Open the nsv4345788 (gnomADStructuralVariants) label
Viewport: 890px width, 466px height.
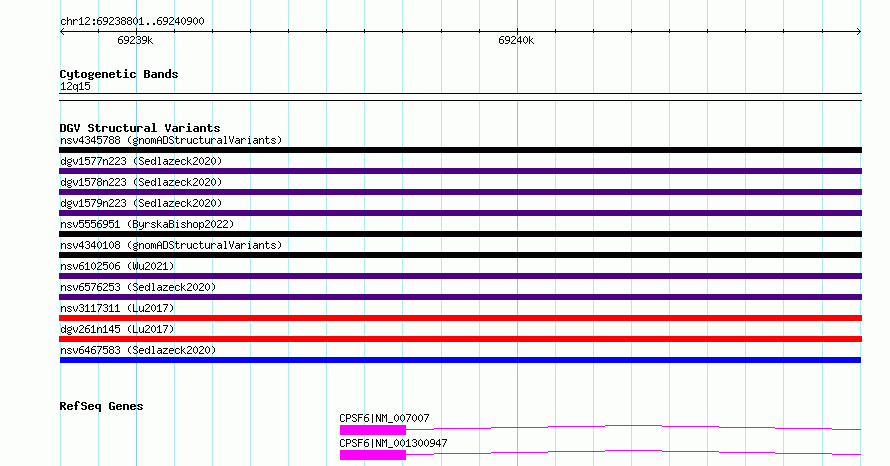[171, 140]
